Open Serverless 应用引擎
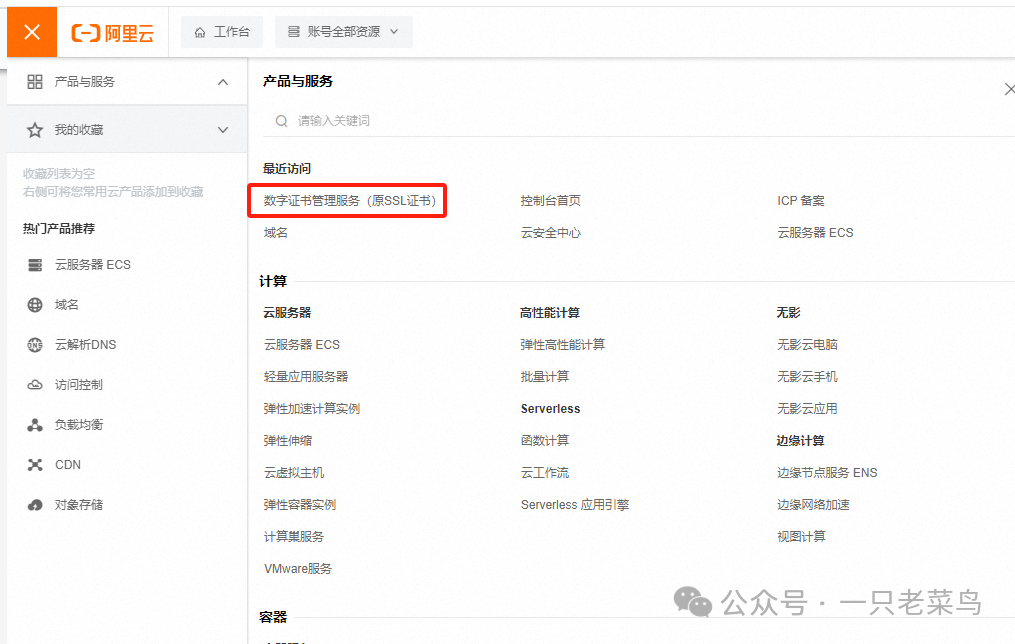Screen dimensions: 1015x644 click(575, 505)
